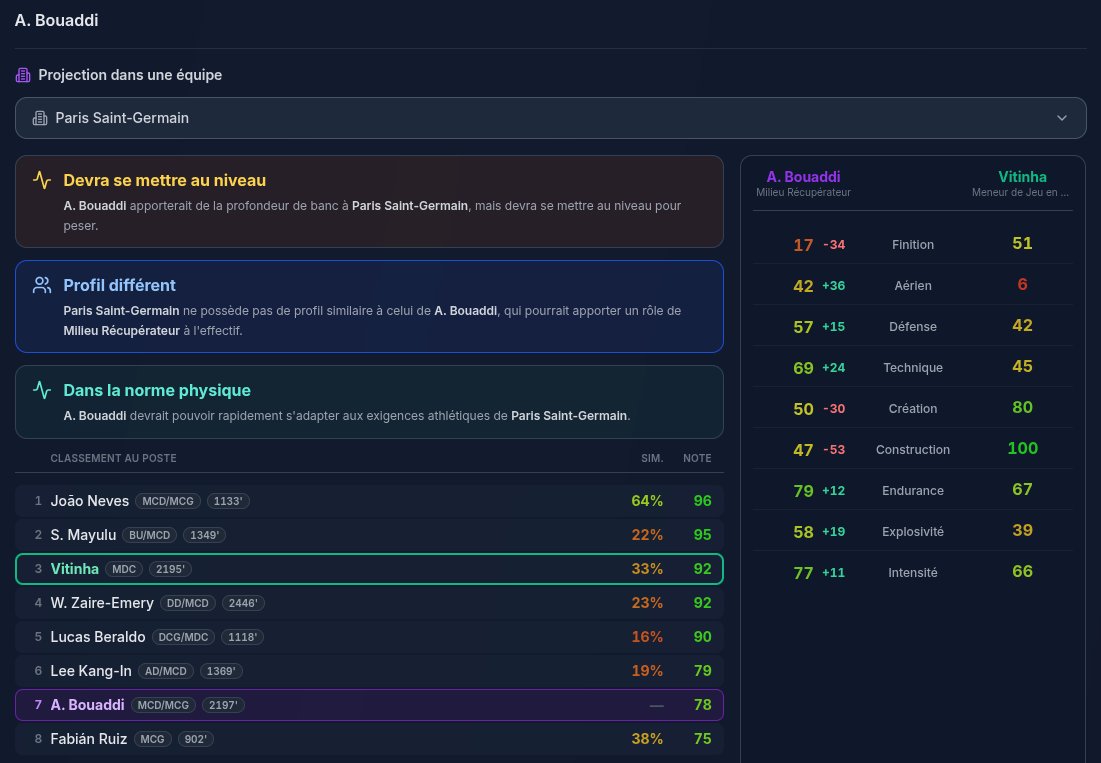Click the -53 Construction difference value

click(833, 450)
